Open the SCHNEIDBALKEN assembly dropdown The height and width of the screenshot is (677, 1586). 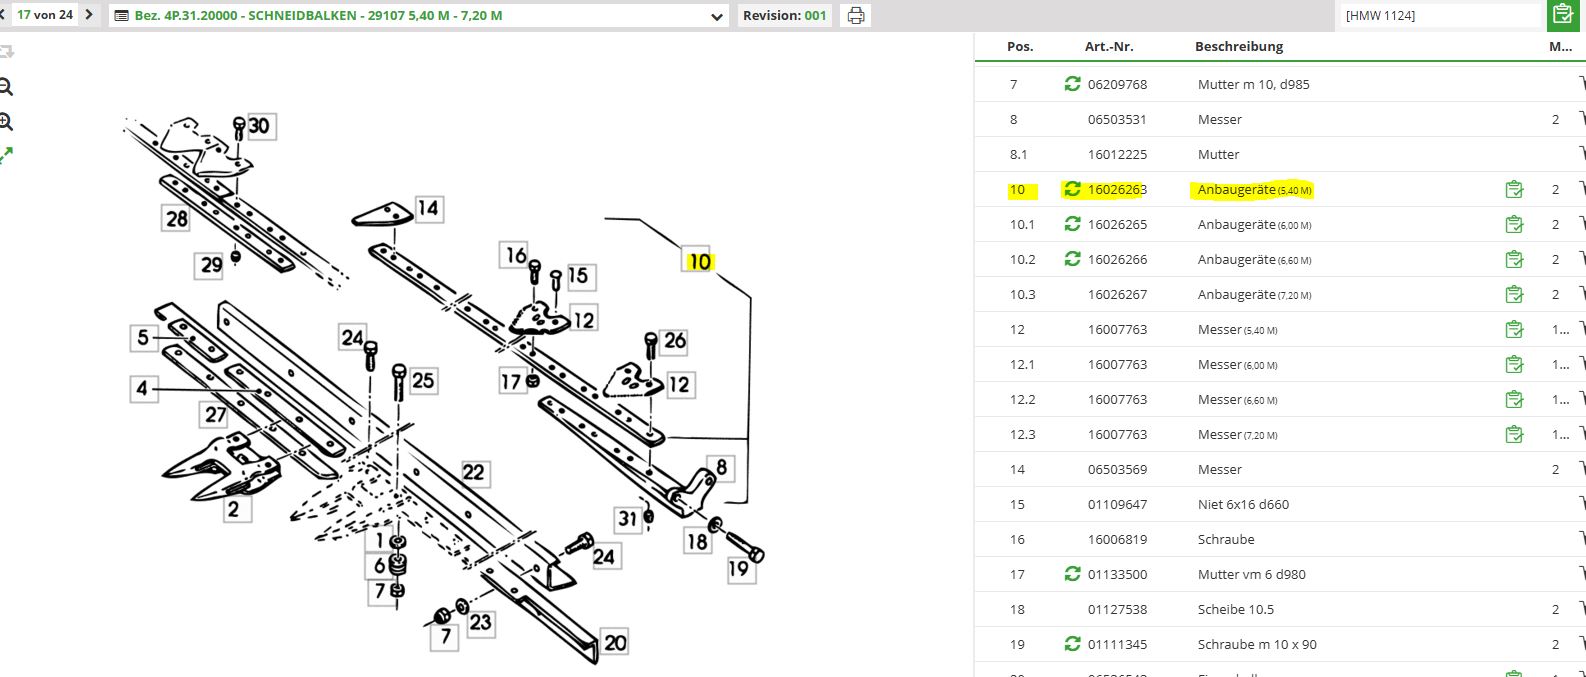point(716,16)
